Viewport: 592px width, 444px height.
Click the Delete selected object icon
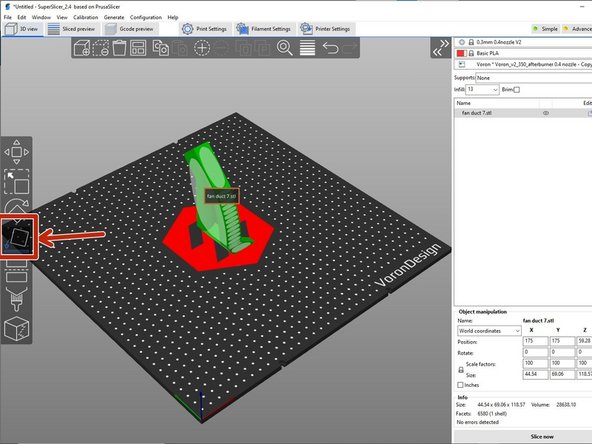(100, 48)
